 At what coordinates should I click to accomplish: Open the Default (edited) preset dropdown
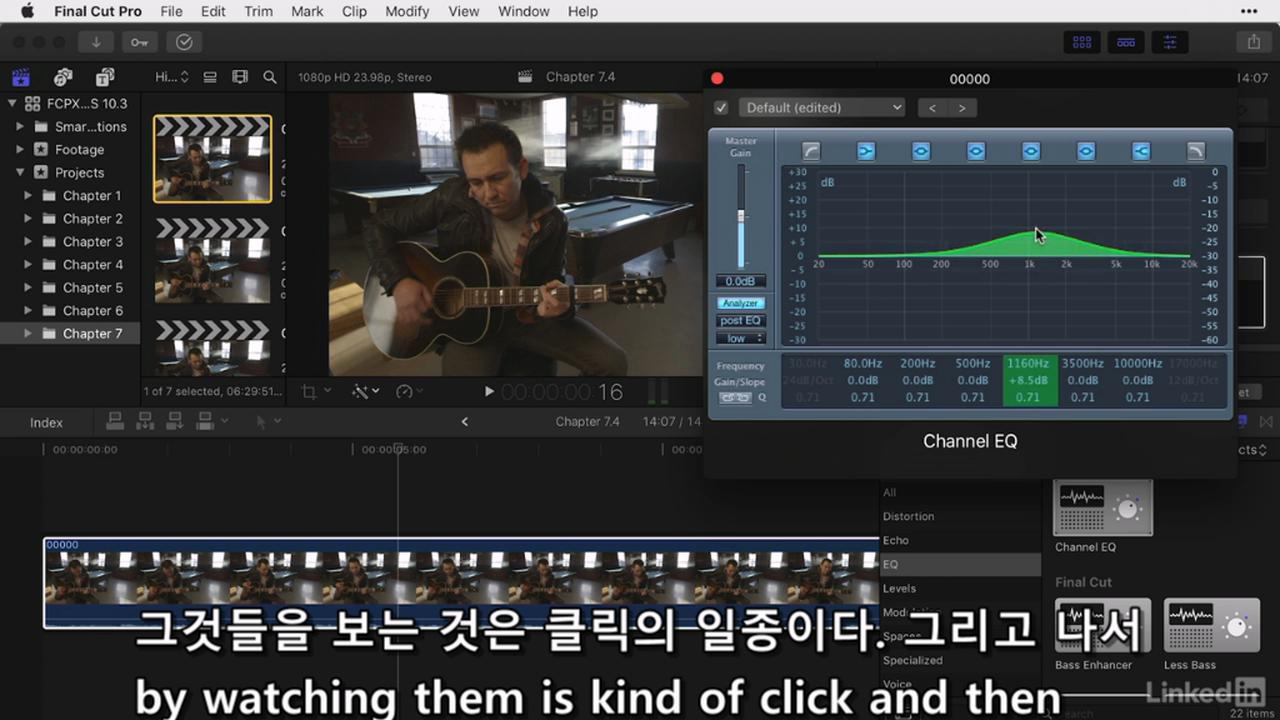(822, 108)
